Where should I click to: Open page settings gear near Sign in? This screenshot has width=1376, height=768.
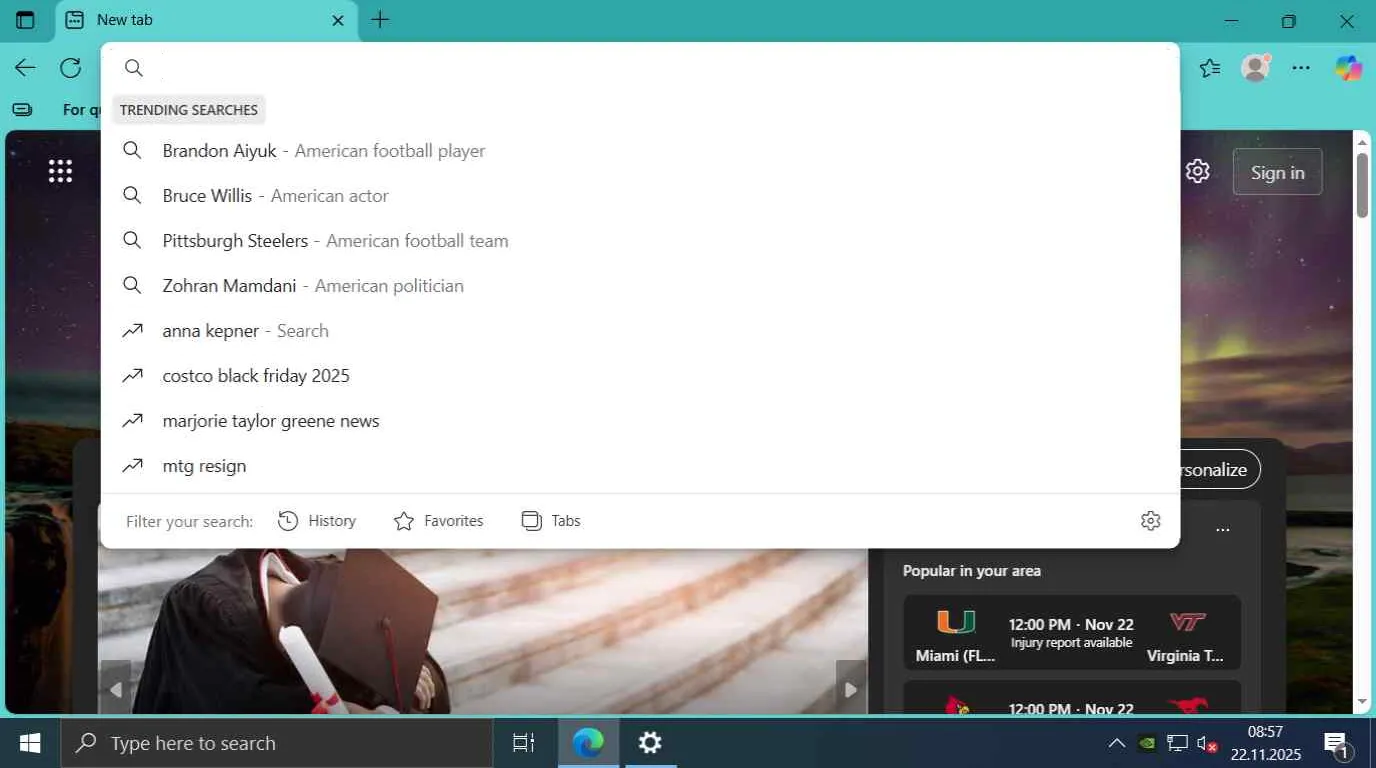pyautogui.click(x=1197, y=171)
